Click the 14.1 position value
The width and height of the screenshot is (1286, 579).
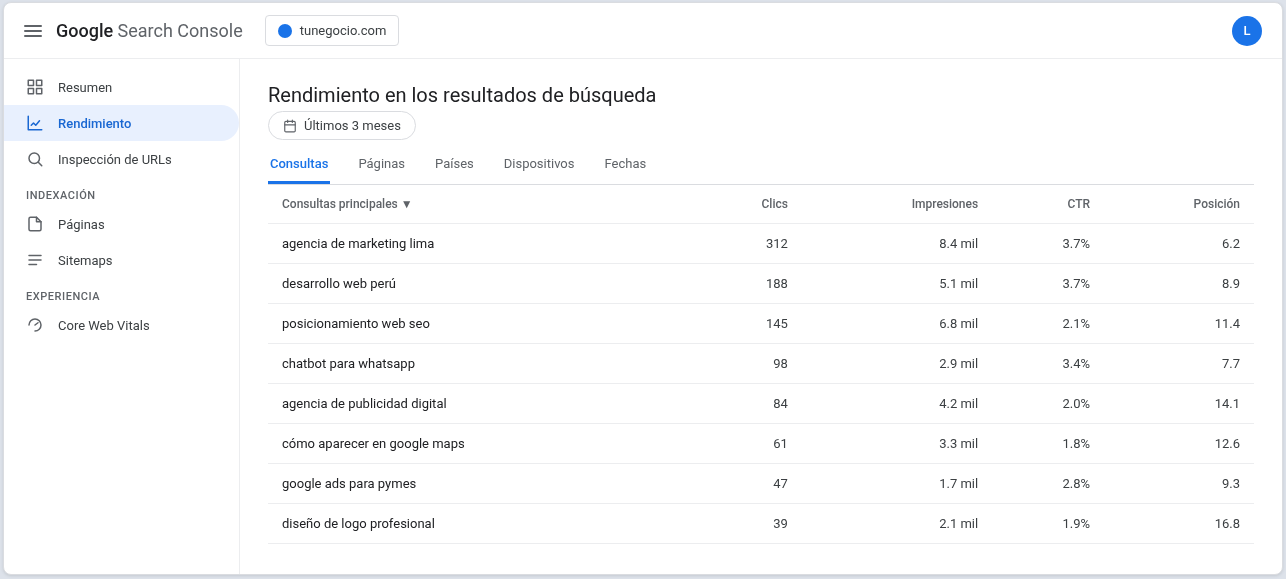point(1227,404)
